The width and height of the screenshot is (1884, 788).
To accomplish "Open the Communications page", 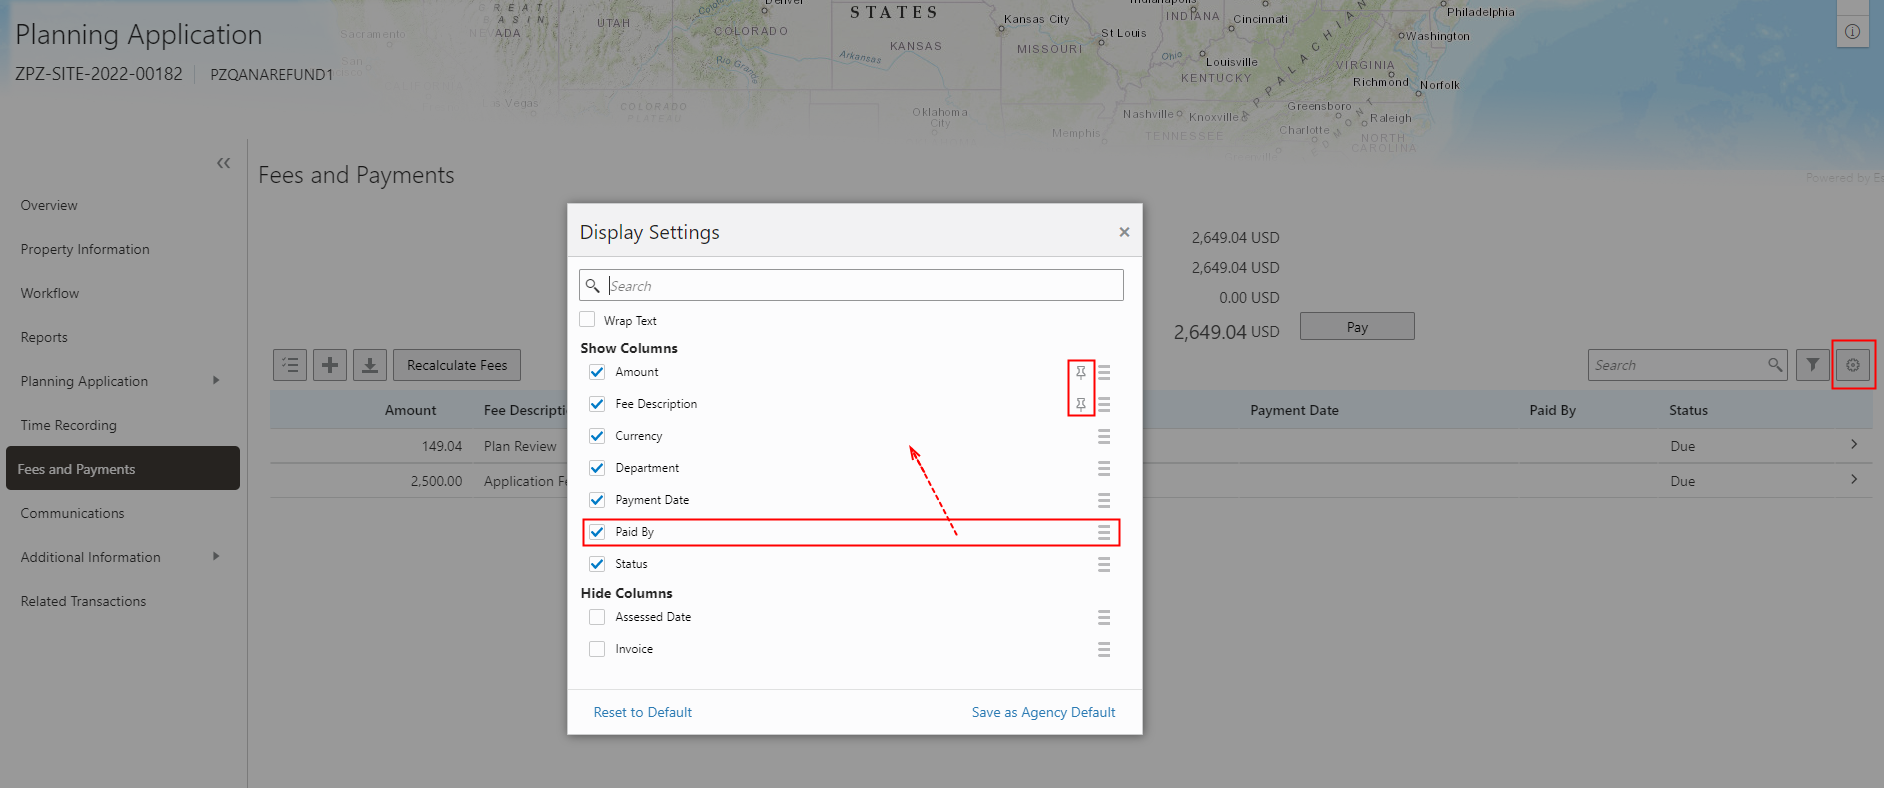I will (73, 513).
